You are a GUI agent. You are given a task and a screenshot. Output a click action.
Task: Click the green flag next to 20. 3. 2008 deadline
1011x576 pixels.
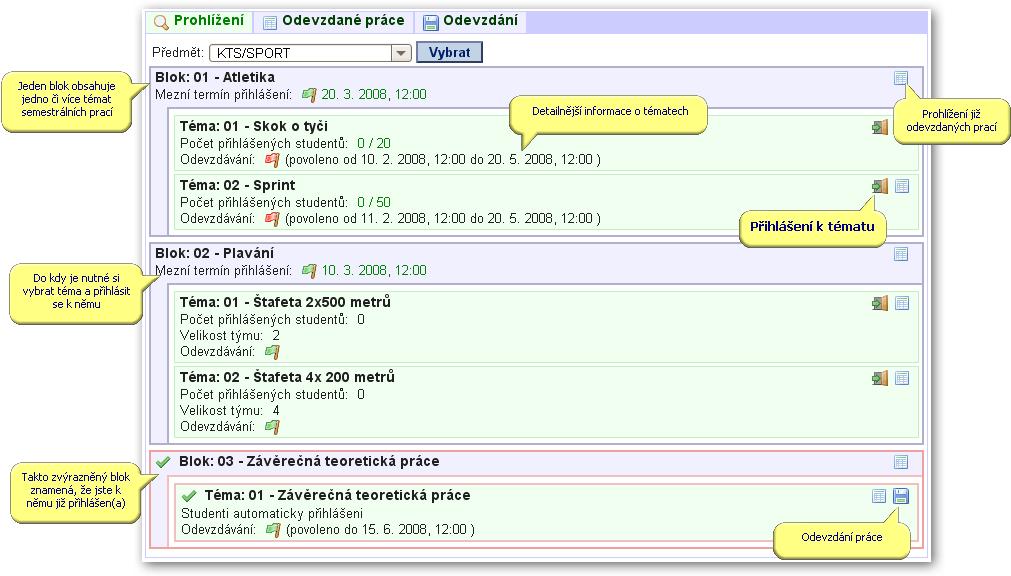pos(309,95)
